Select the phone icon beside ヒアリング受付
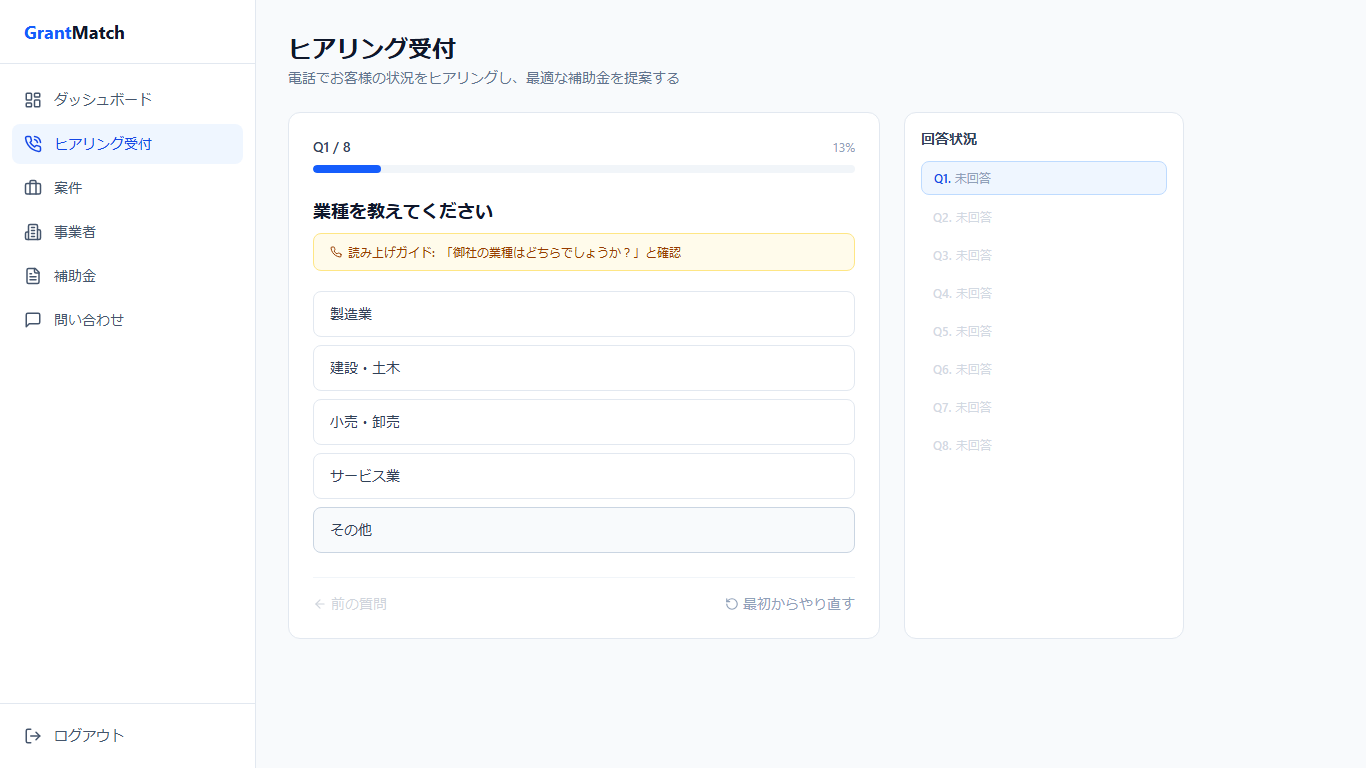This screenshot has width=1366, height=768. point(32,143)
